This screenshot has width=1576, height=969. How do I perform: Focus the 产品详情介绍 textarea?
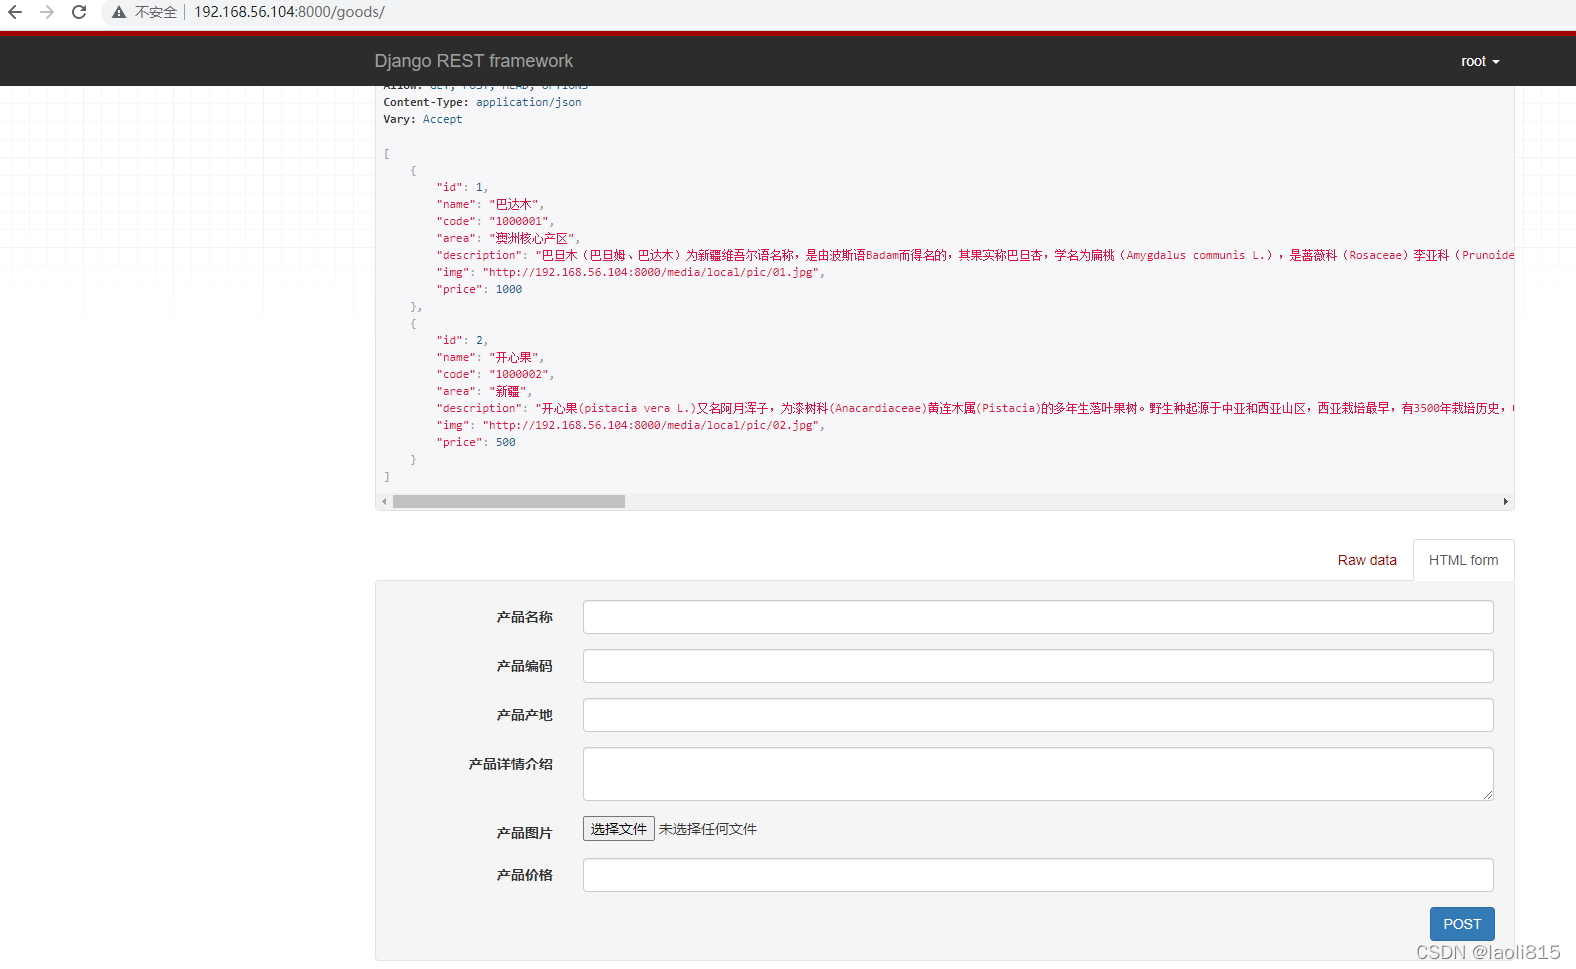pyautogui.click(x=1038, y=774)
